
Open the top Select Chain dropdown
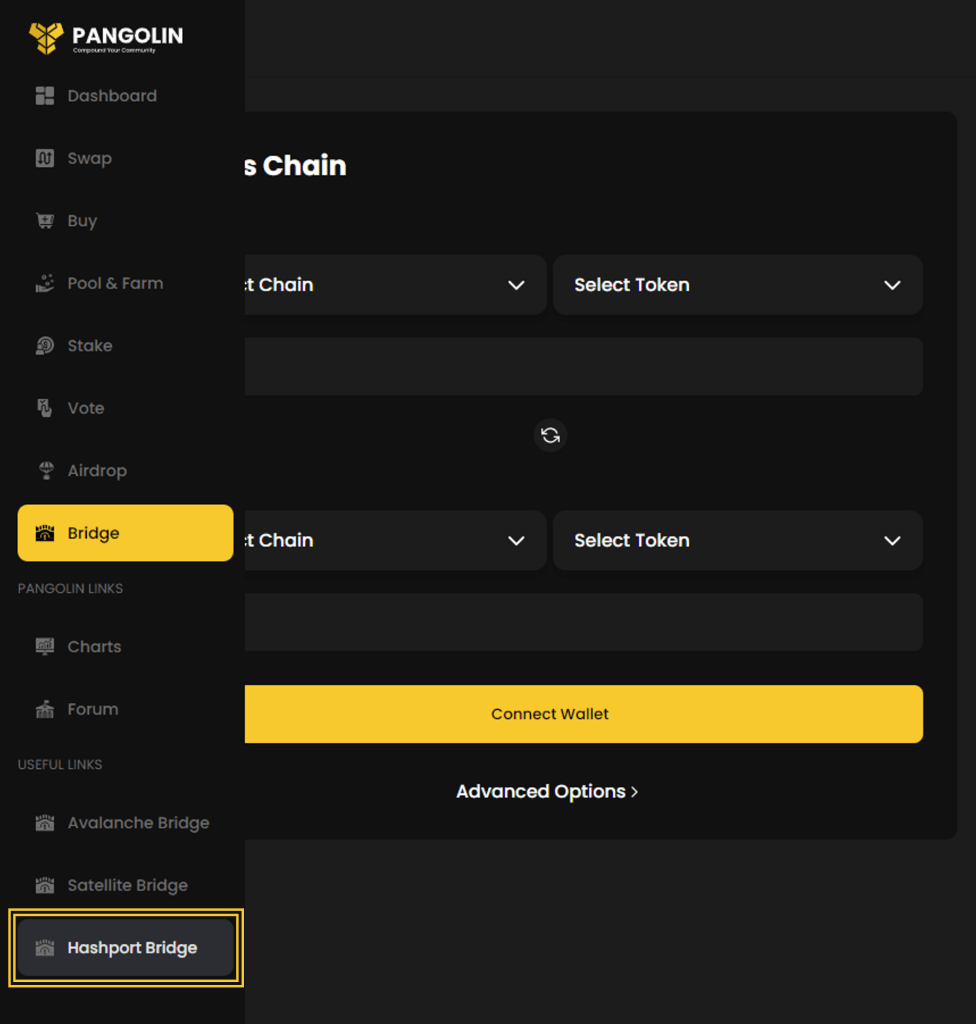[x=395, y=285]
